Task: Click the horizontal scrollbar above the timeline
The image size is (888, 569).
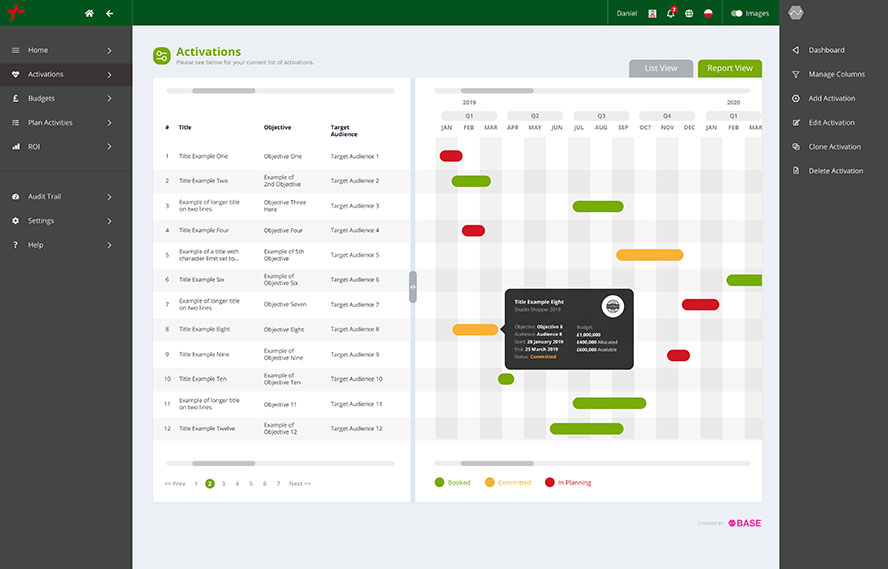Action: point(497,91)
